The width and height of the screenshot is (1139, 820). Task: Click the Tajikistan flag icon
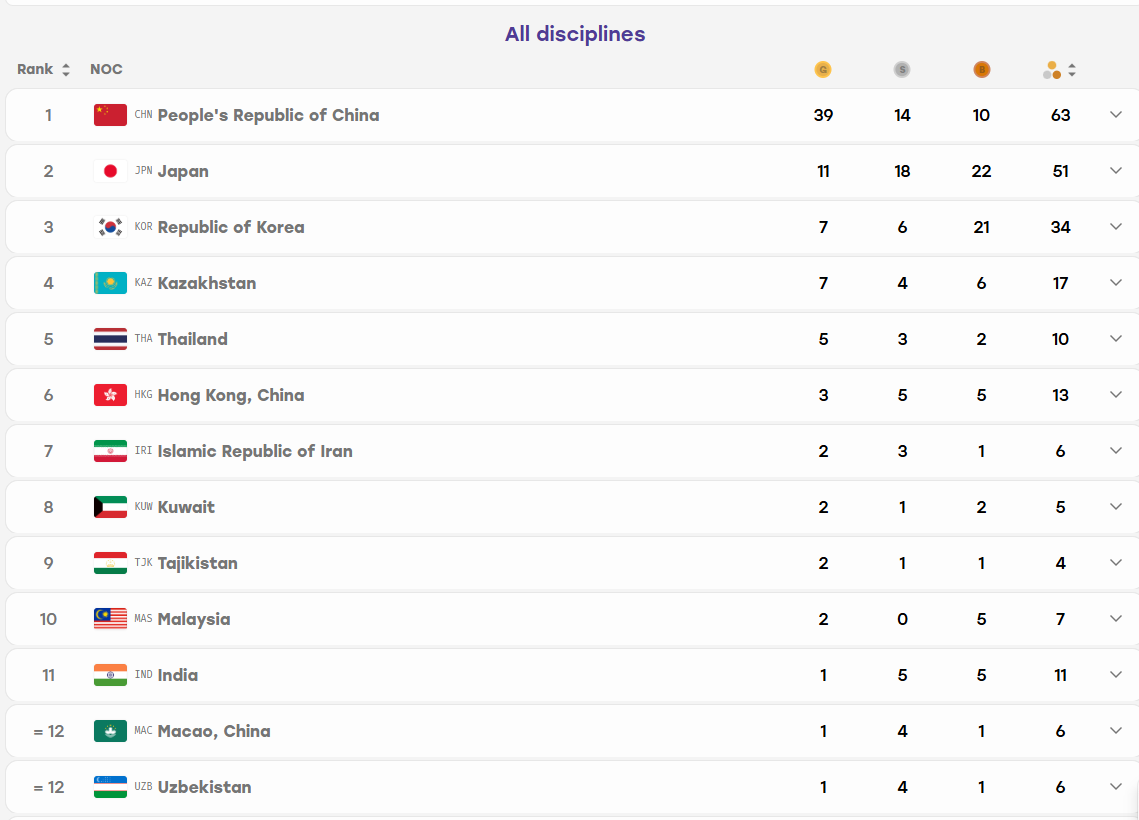pyautogui.click(x=110, y=562)
